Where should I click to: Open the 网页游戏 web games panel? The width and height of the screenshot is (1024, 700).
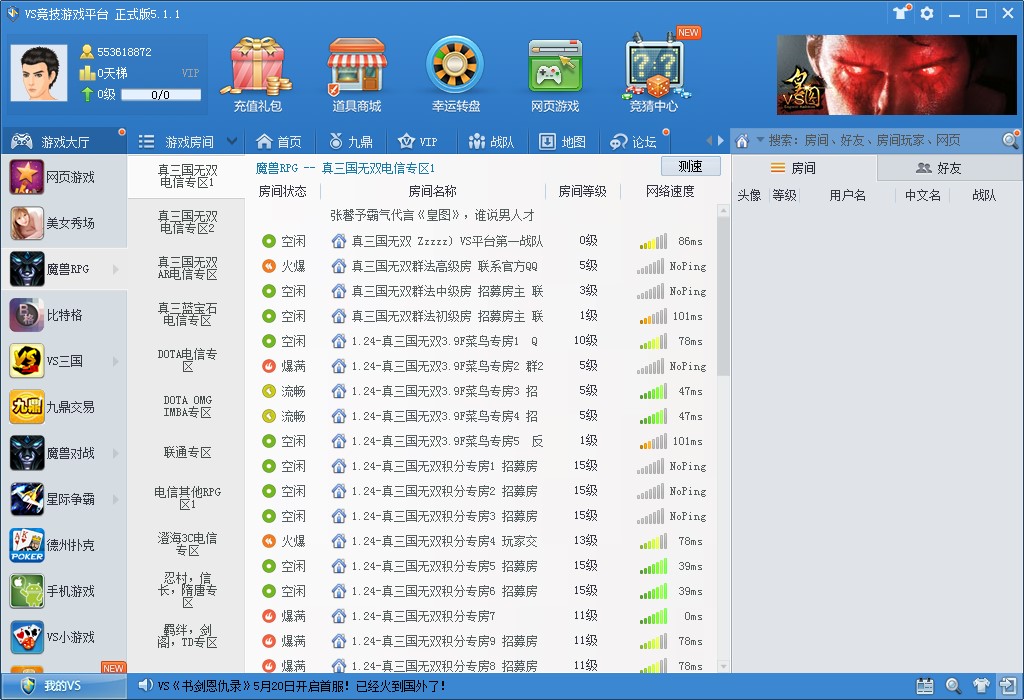pyautogui.click(x=555, y=70)
